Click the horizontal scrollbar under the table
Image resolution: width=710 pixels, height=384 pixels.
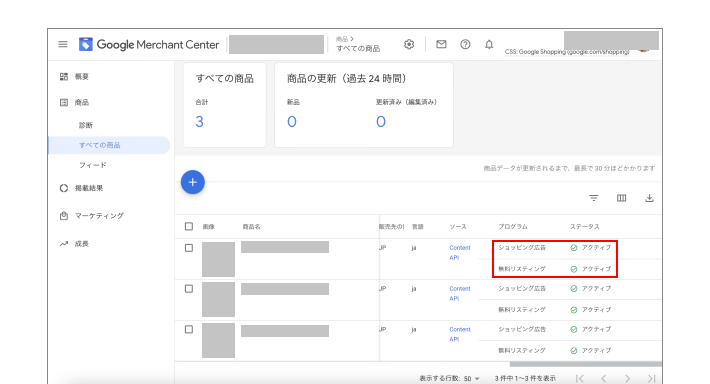585,364
